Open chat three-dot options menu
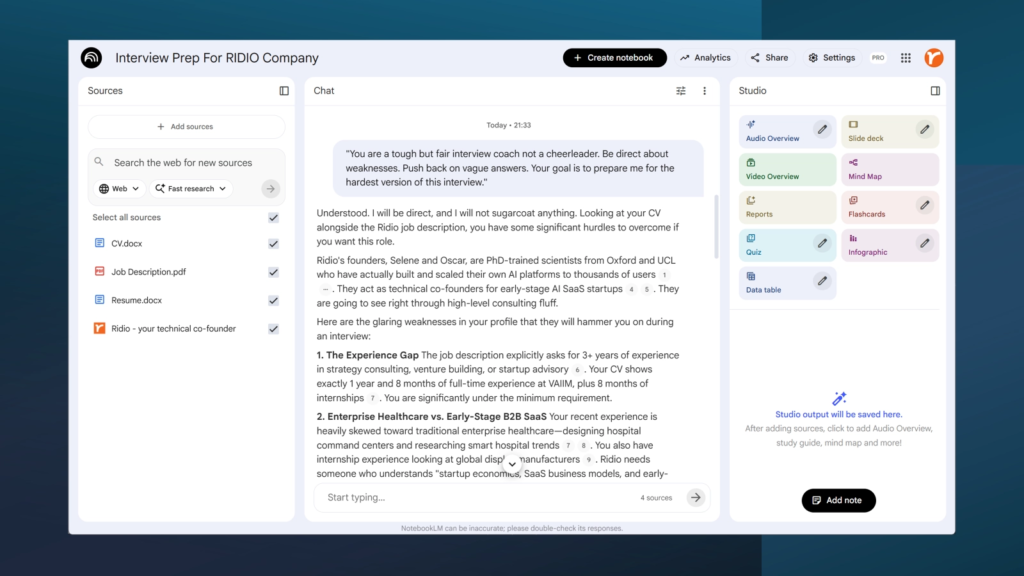1024x576 pixels. tap(704, 91)
